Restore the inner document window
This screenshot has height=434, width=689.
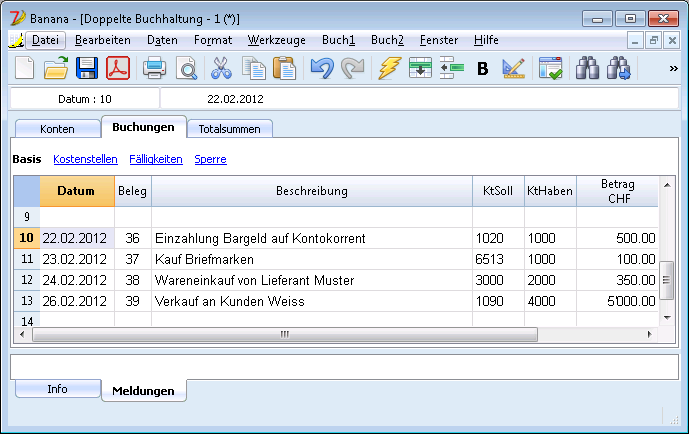653,40
